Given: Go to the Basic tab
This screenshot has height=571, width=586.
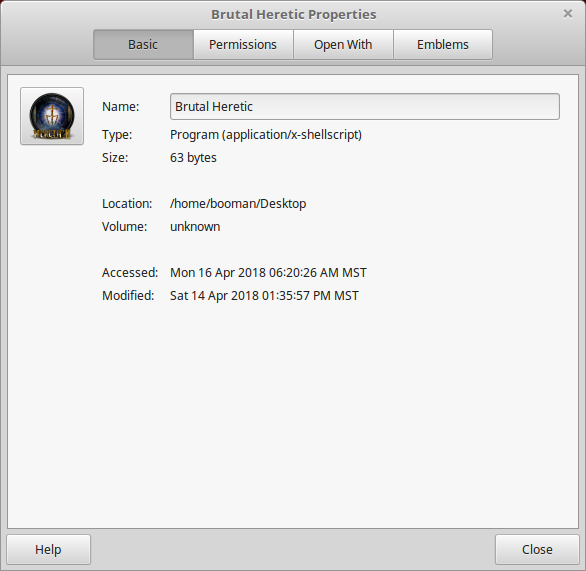Looking at the screenshot, I should tap(143, 44).
